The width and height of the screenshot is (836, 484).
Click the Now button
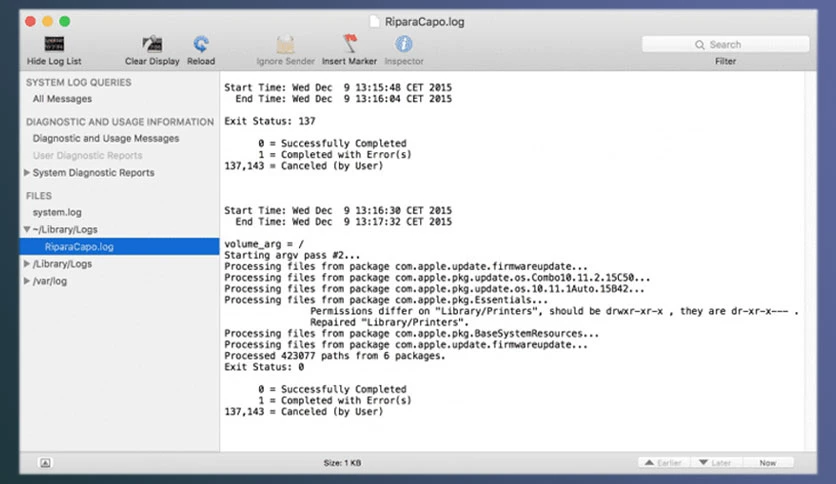click(768, 463)
